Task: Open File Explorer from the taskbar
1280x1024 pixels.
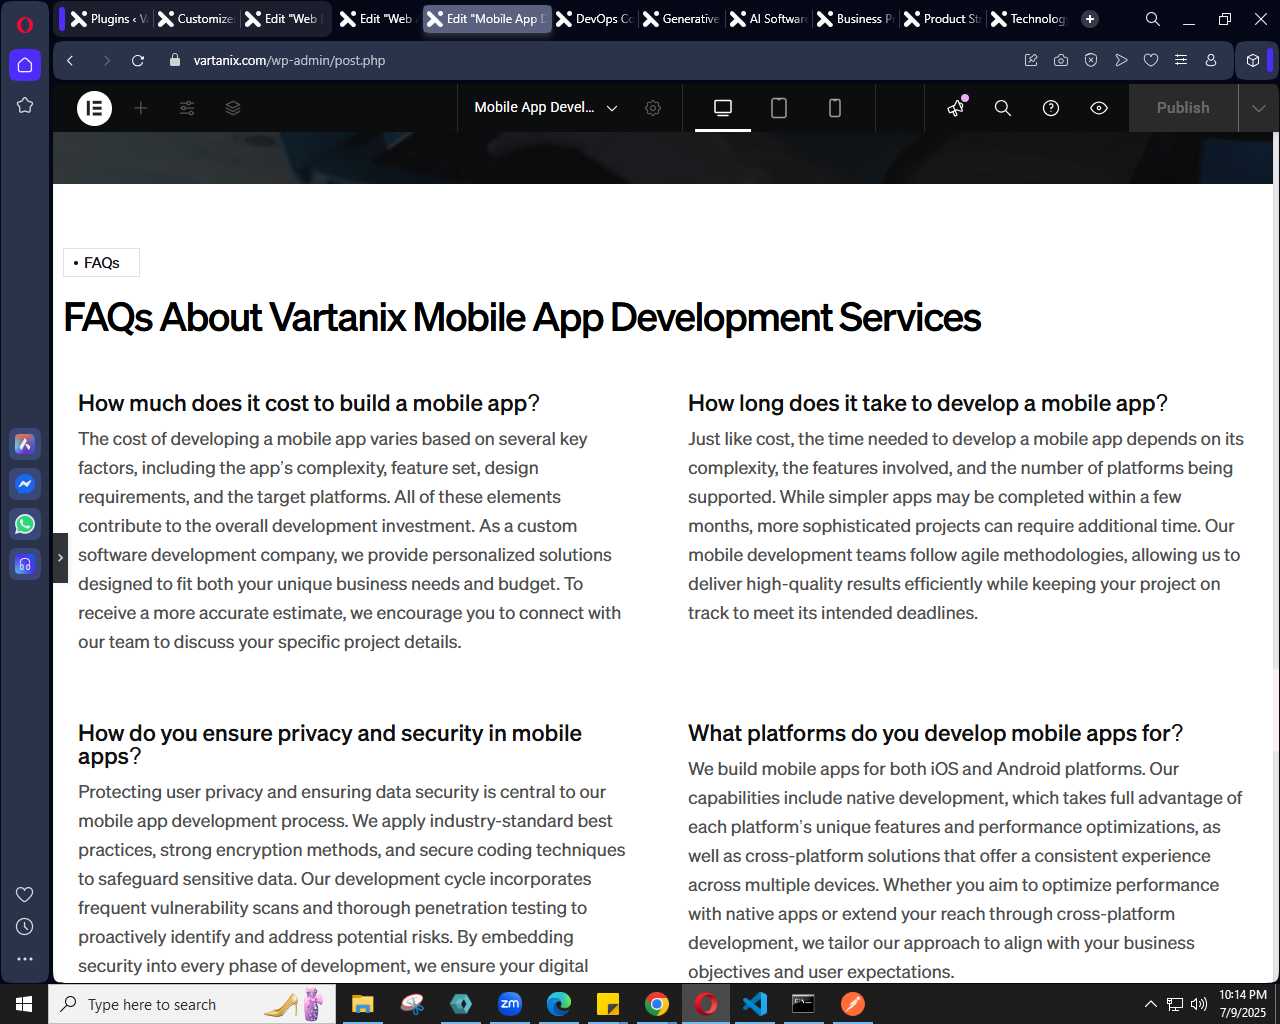Action: [362, 1004]
